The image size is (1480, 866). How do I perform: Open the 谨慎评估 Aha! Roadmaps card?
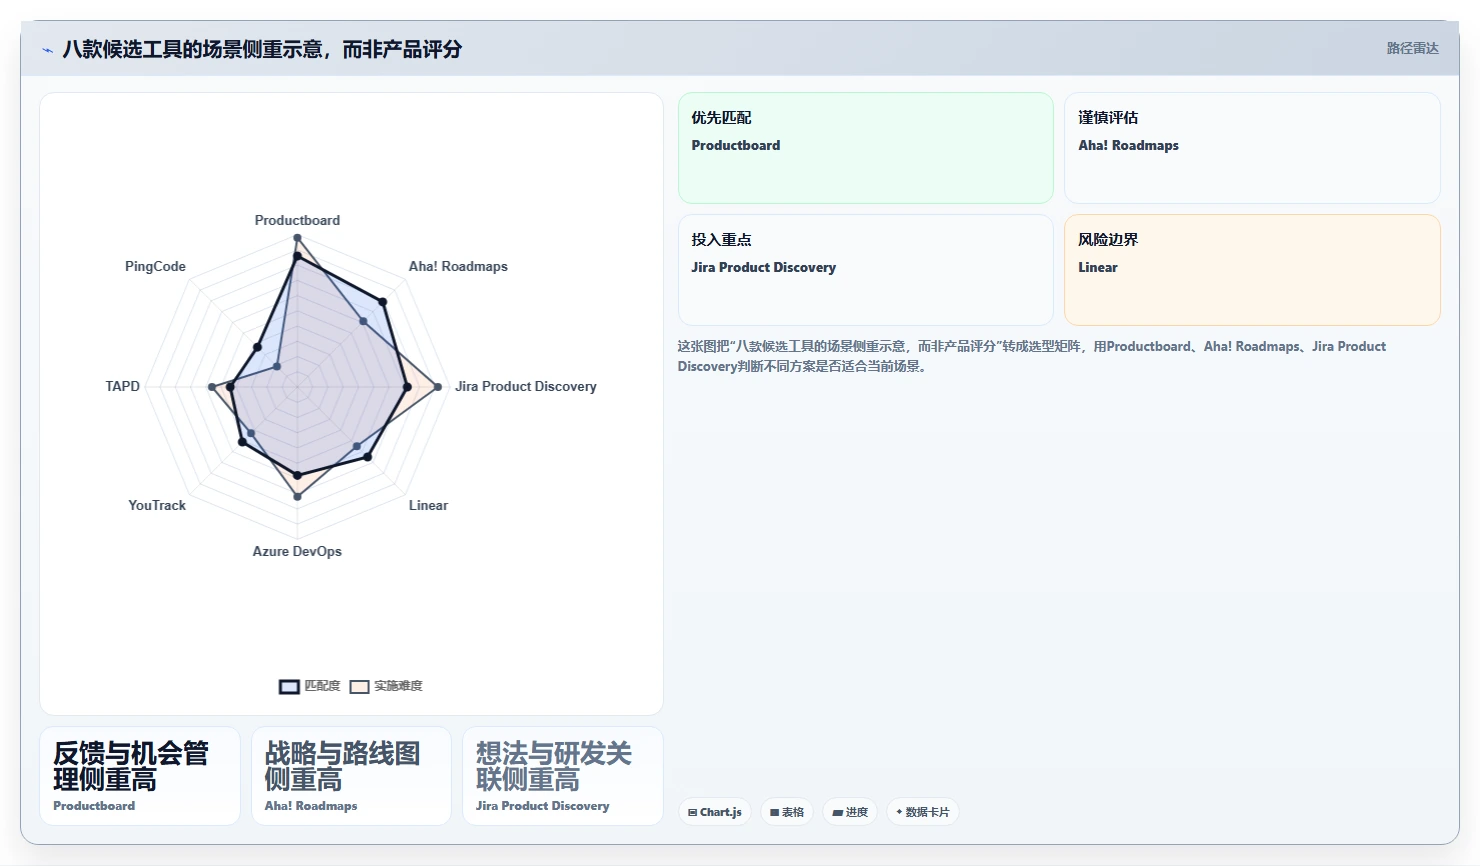pyautogui.click(x=1252, y=148)
